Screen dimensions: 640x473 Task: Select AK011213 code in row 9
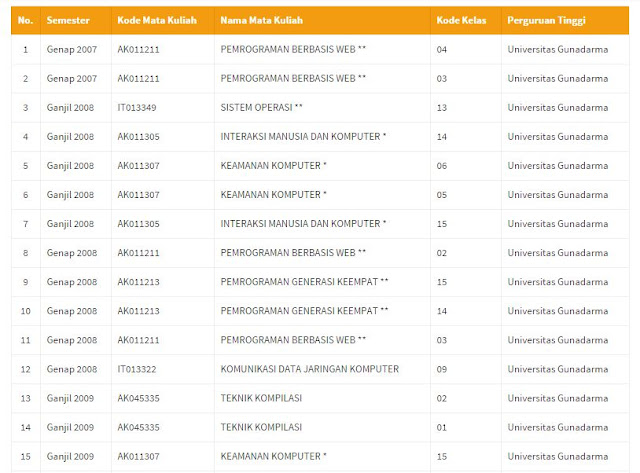tap(138, 282)
